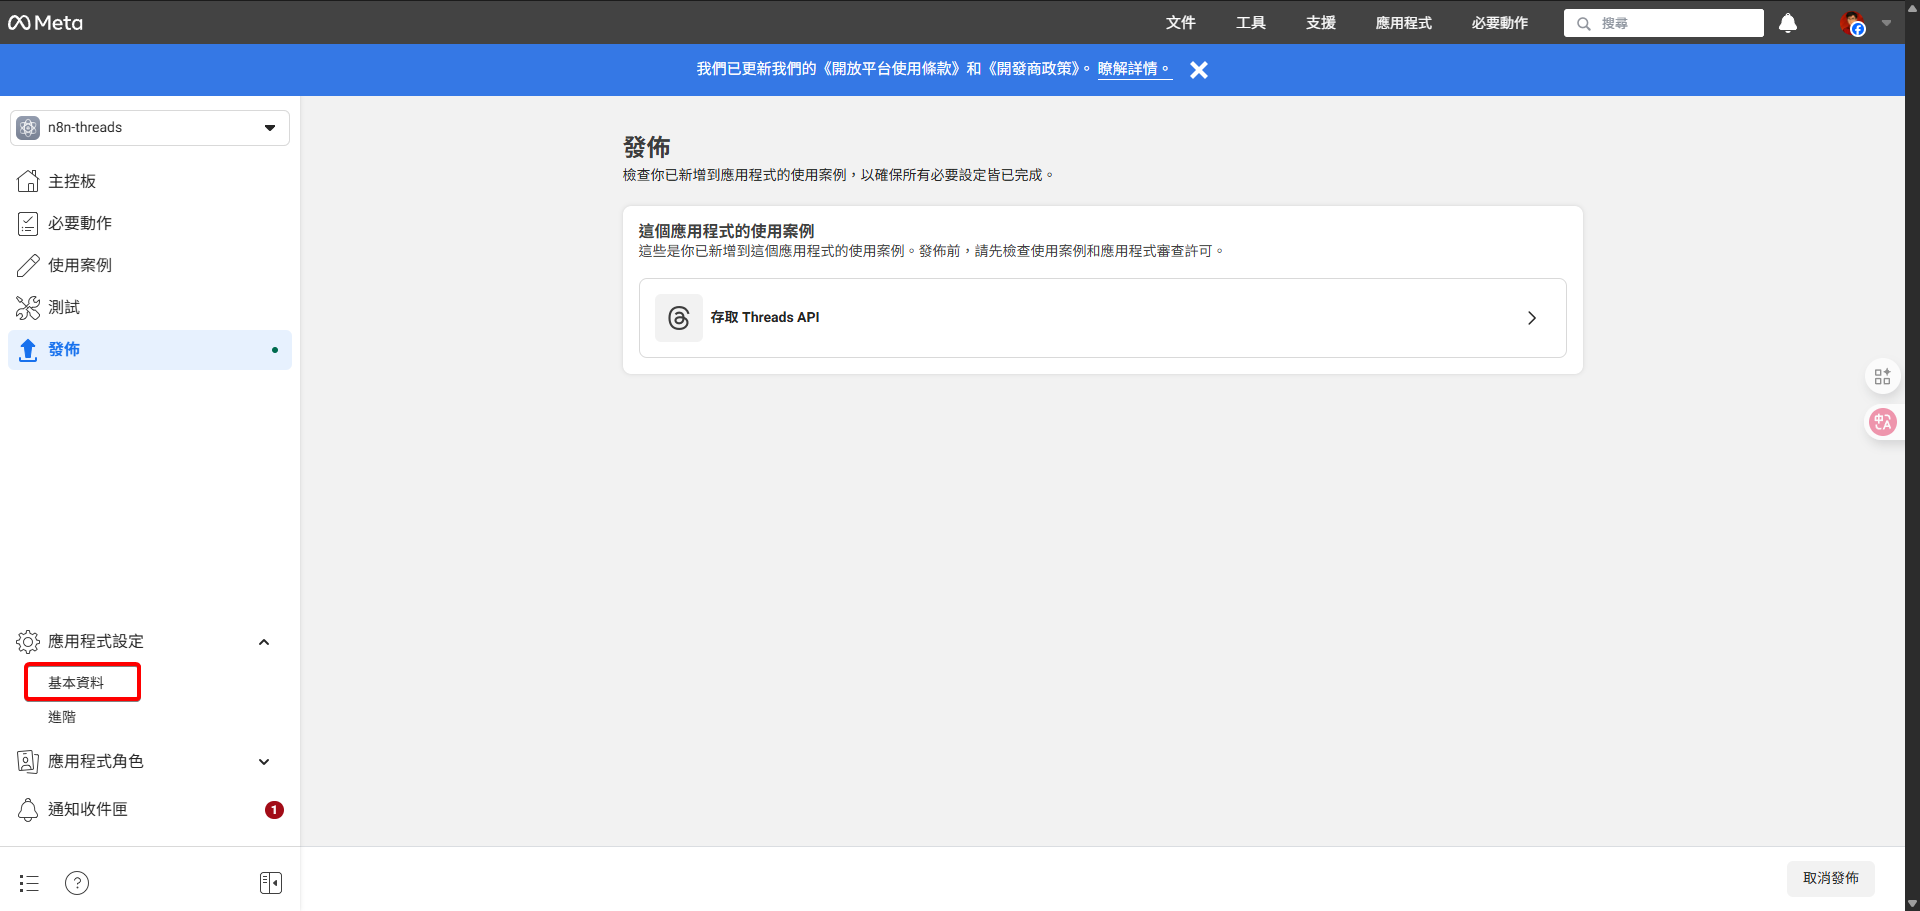Dismiss the blue policy update banner
Screen dimensions: 1920x911
[x=1199, y=70]
